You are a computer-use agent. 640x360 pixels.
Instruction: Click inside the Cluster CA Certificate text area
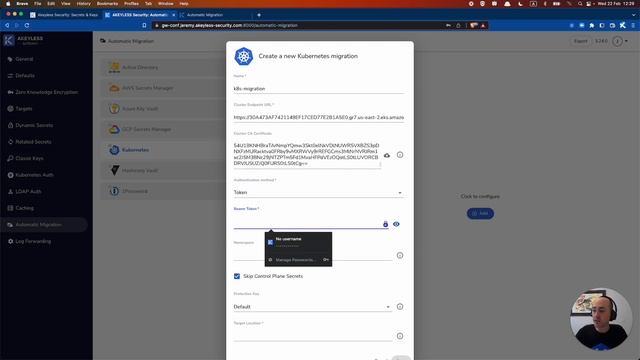pyautogui.click(x=307, y=155)
